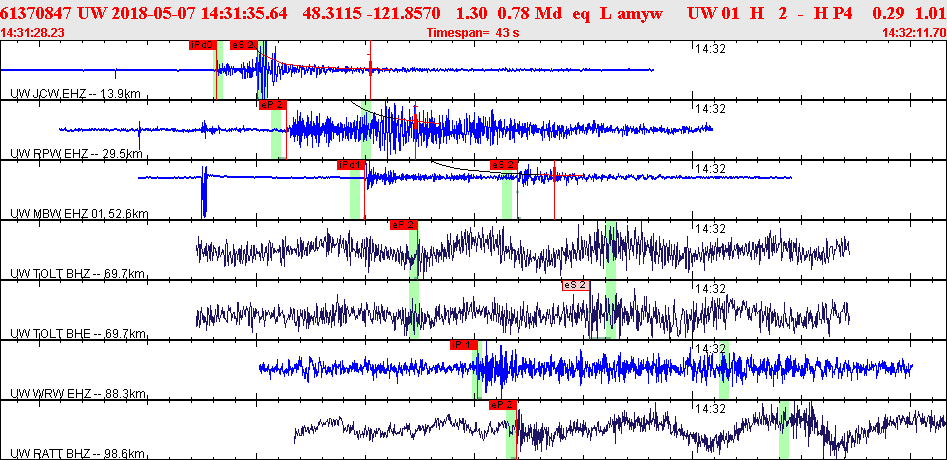The image size is (947, 460).
Task: Select the eS 2 pick flag on JCW trace
Action: pos(244,45)
